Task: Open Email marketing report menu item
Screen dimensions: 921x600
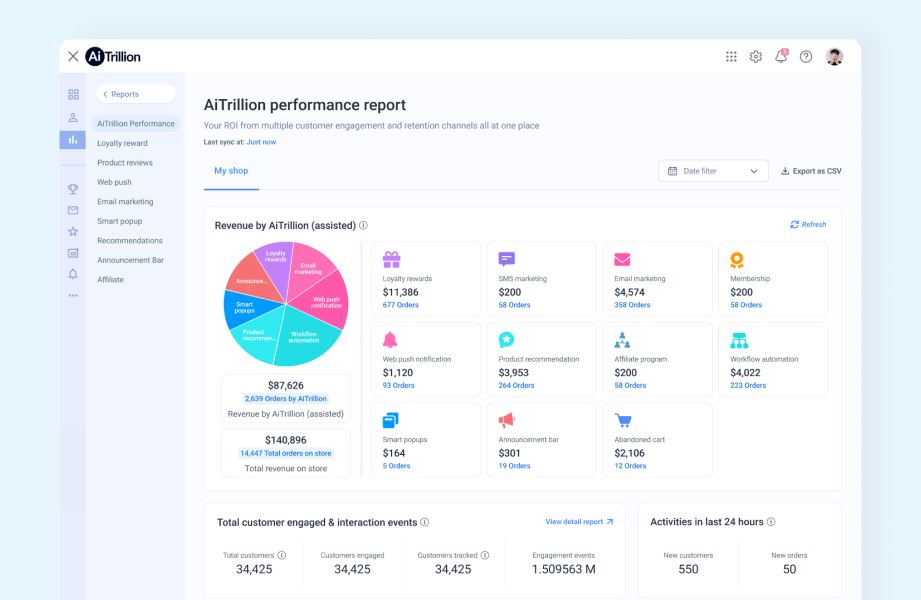Action: pos(125,202)
